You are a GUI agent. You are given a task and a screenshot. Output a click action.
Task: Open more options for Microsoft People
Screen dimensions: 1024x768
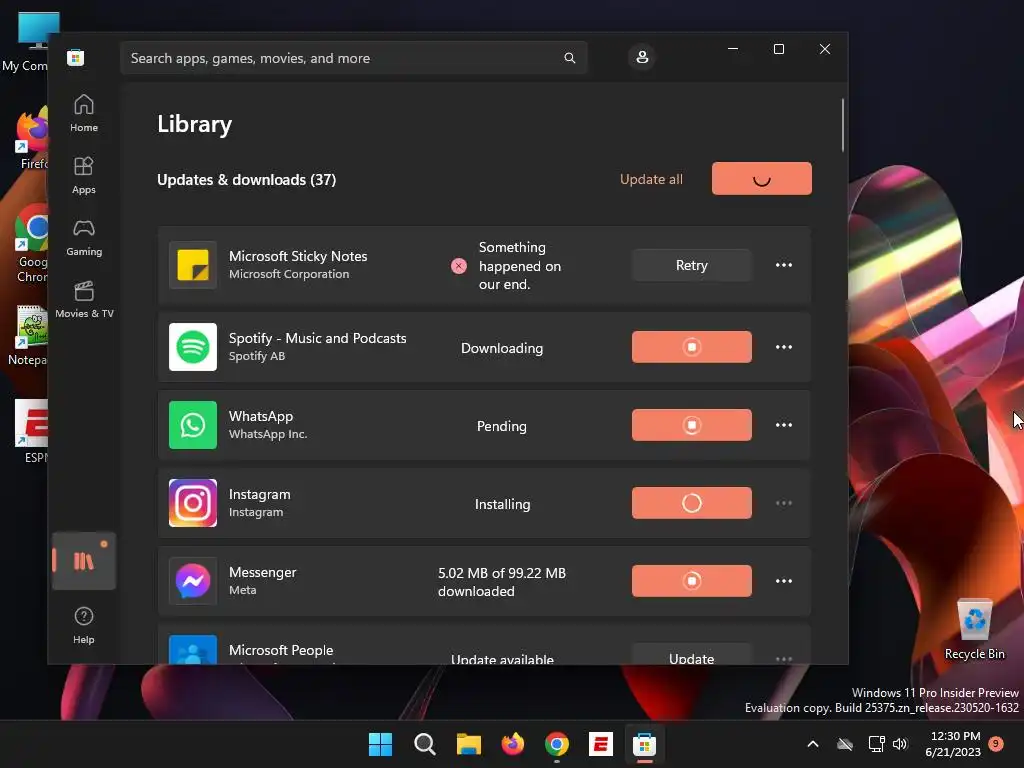click(x=784, y=658)
